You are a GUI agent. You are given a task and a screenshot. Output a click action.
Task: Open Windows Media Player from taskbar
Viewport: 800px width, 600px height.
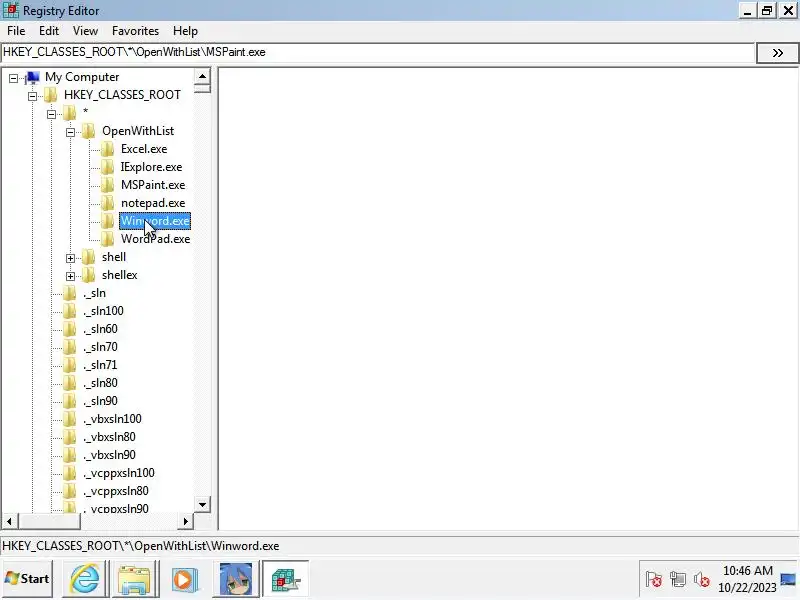point(184,579)
